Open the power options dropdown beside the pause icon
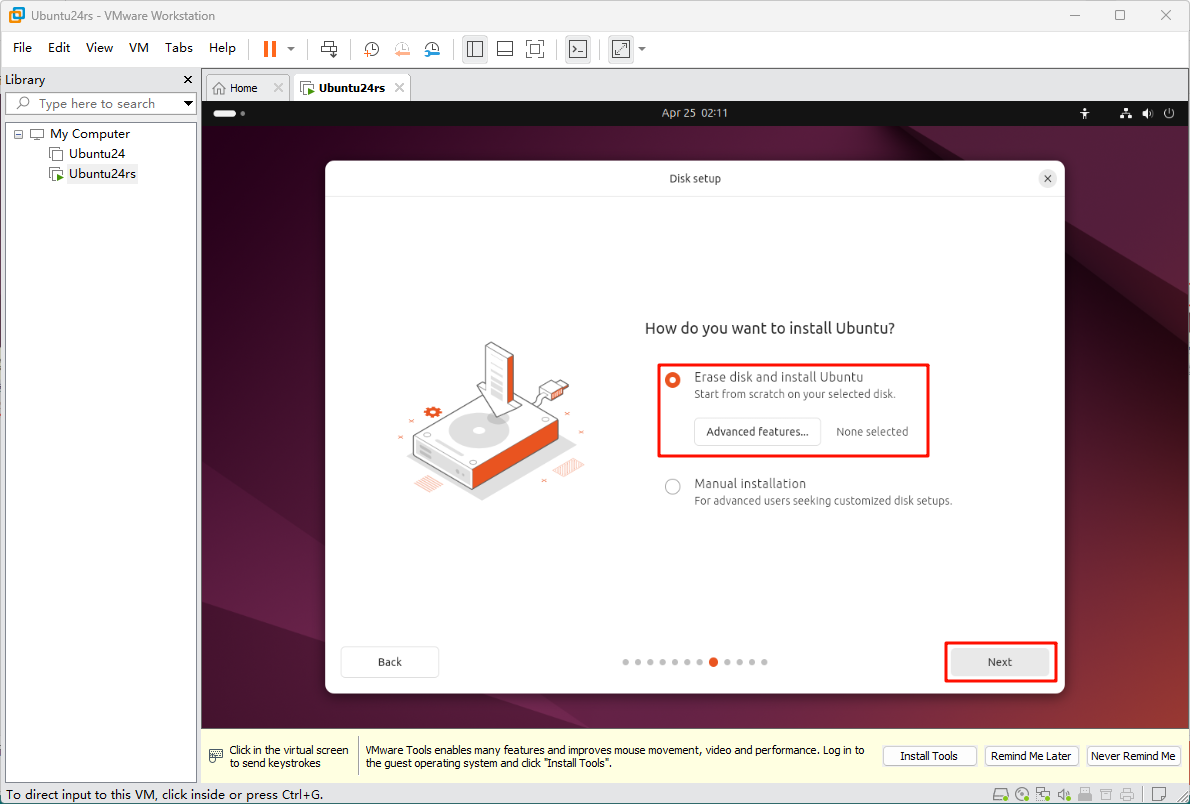This screenshot has height=804, width=1190. click(291, 49)
